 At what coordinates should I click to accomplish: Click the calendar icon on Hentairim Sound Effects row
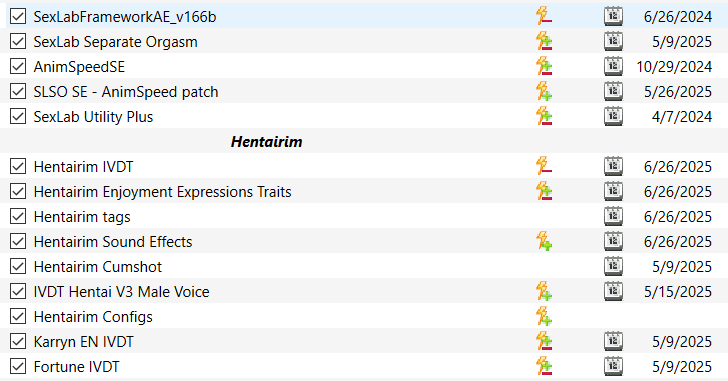[613, 241]
